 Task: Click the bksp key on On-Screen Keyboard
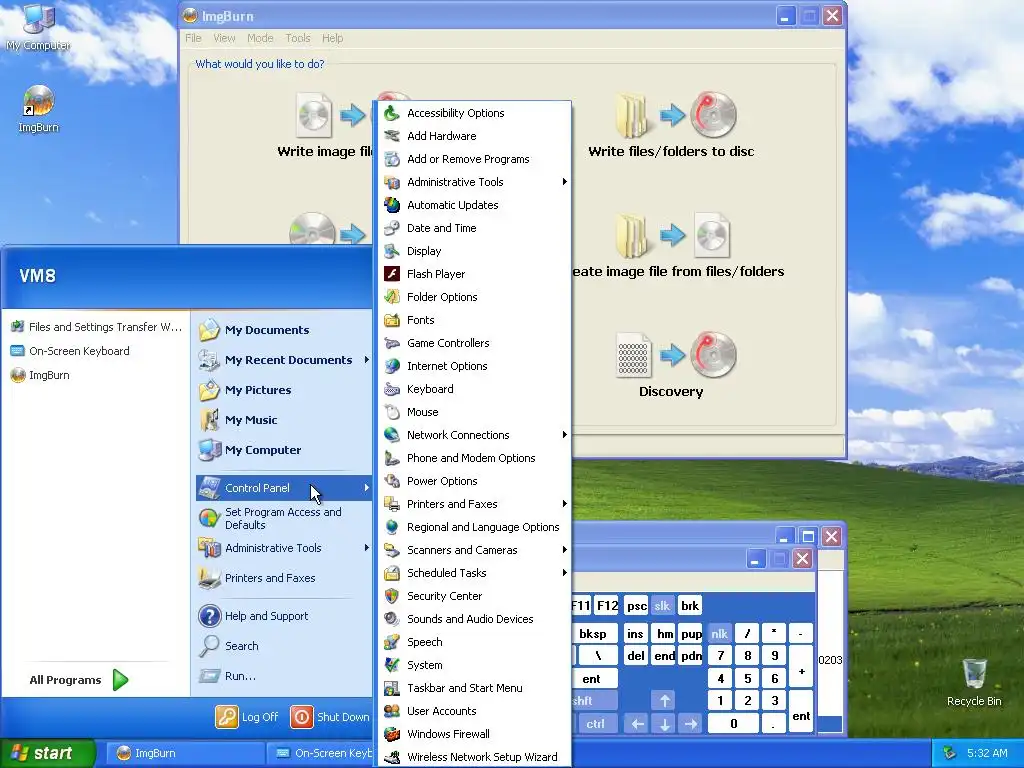click(593, 633)
